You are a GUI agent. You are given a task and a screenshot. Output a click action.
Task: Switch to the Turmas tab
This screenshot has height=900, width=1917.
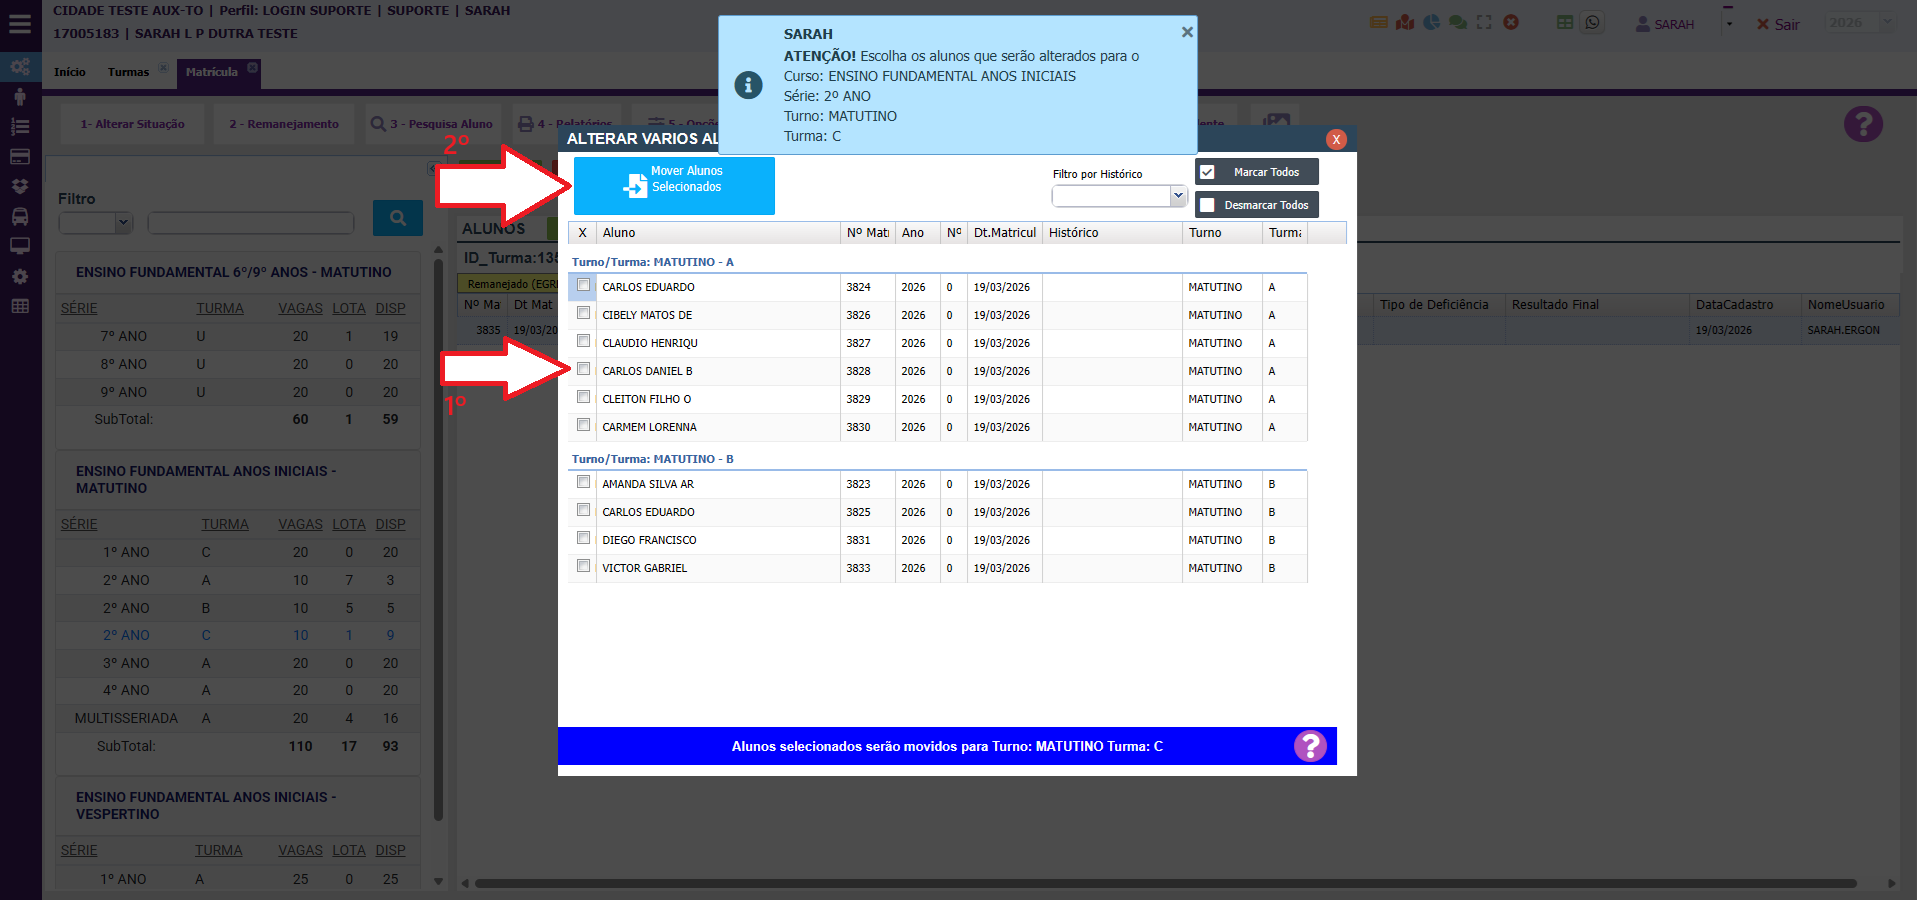coord(128,72)
